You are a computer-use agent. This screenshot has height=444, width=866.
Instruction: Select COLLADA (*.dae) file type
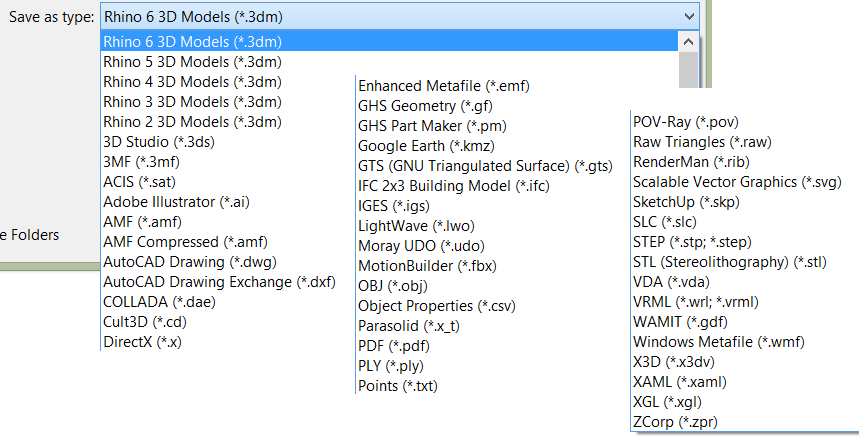pyautogui.click(x=159, y=302)
